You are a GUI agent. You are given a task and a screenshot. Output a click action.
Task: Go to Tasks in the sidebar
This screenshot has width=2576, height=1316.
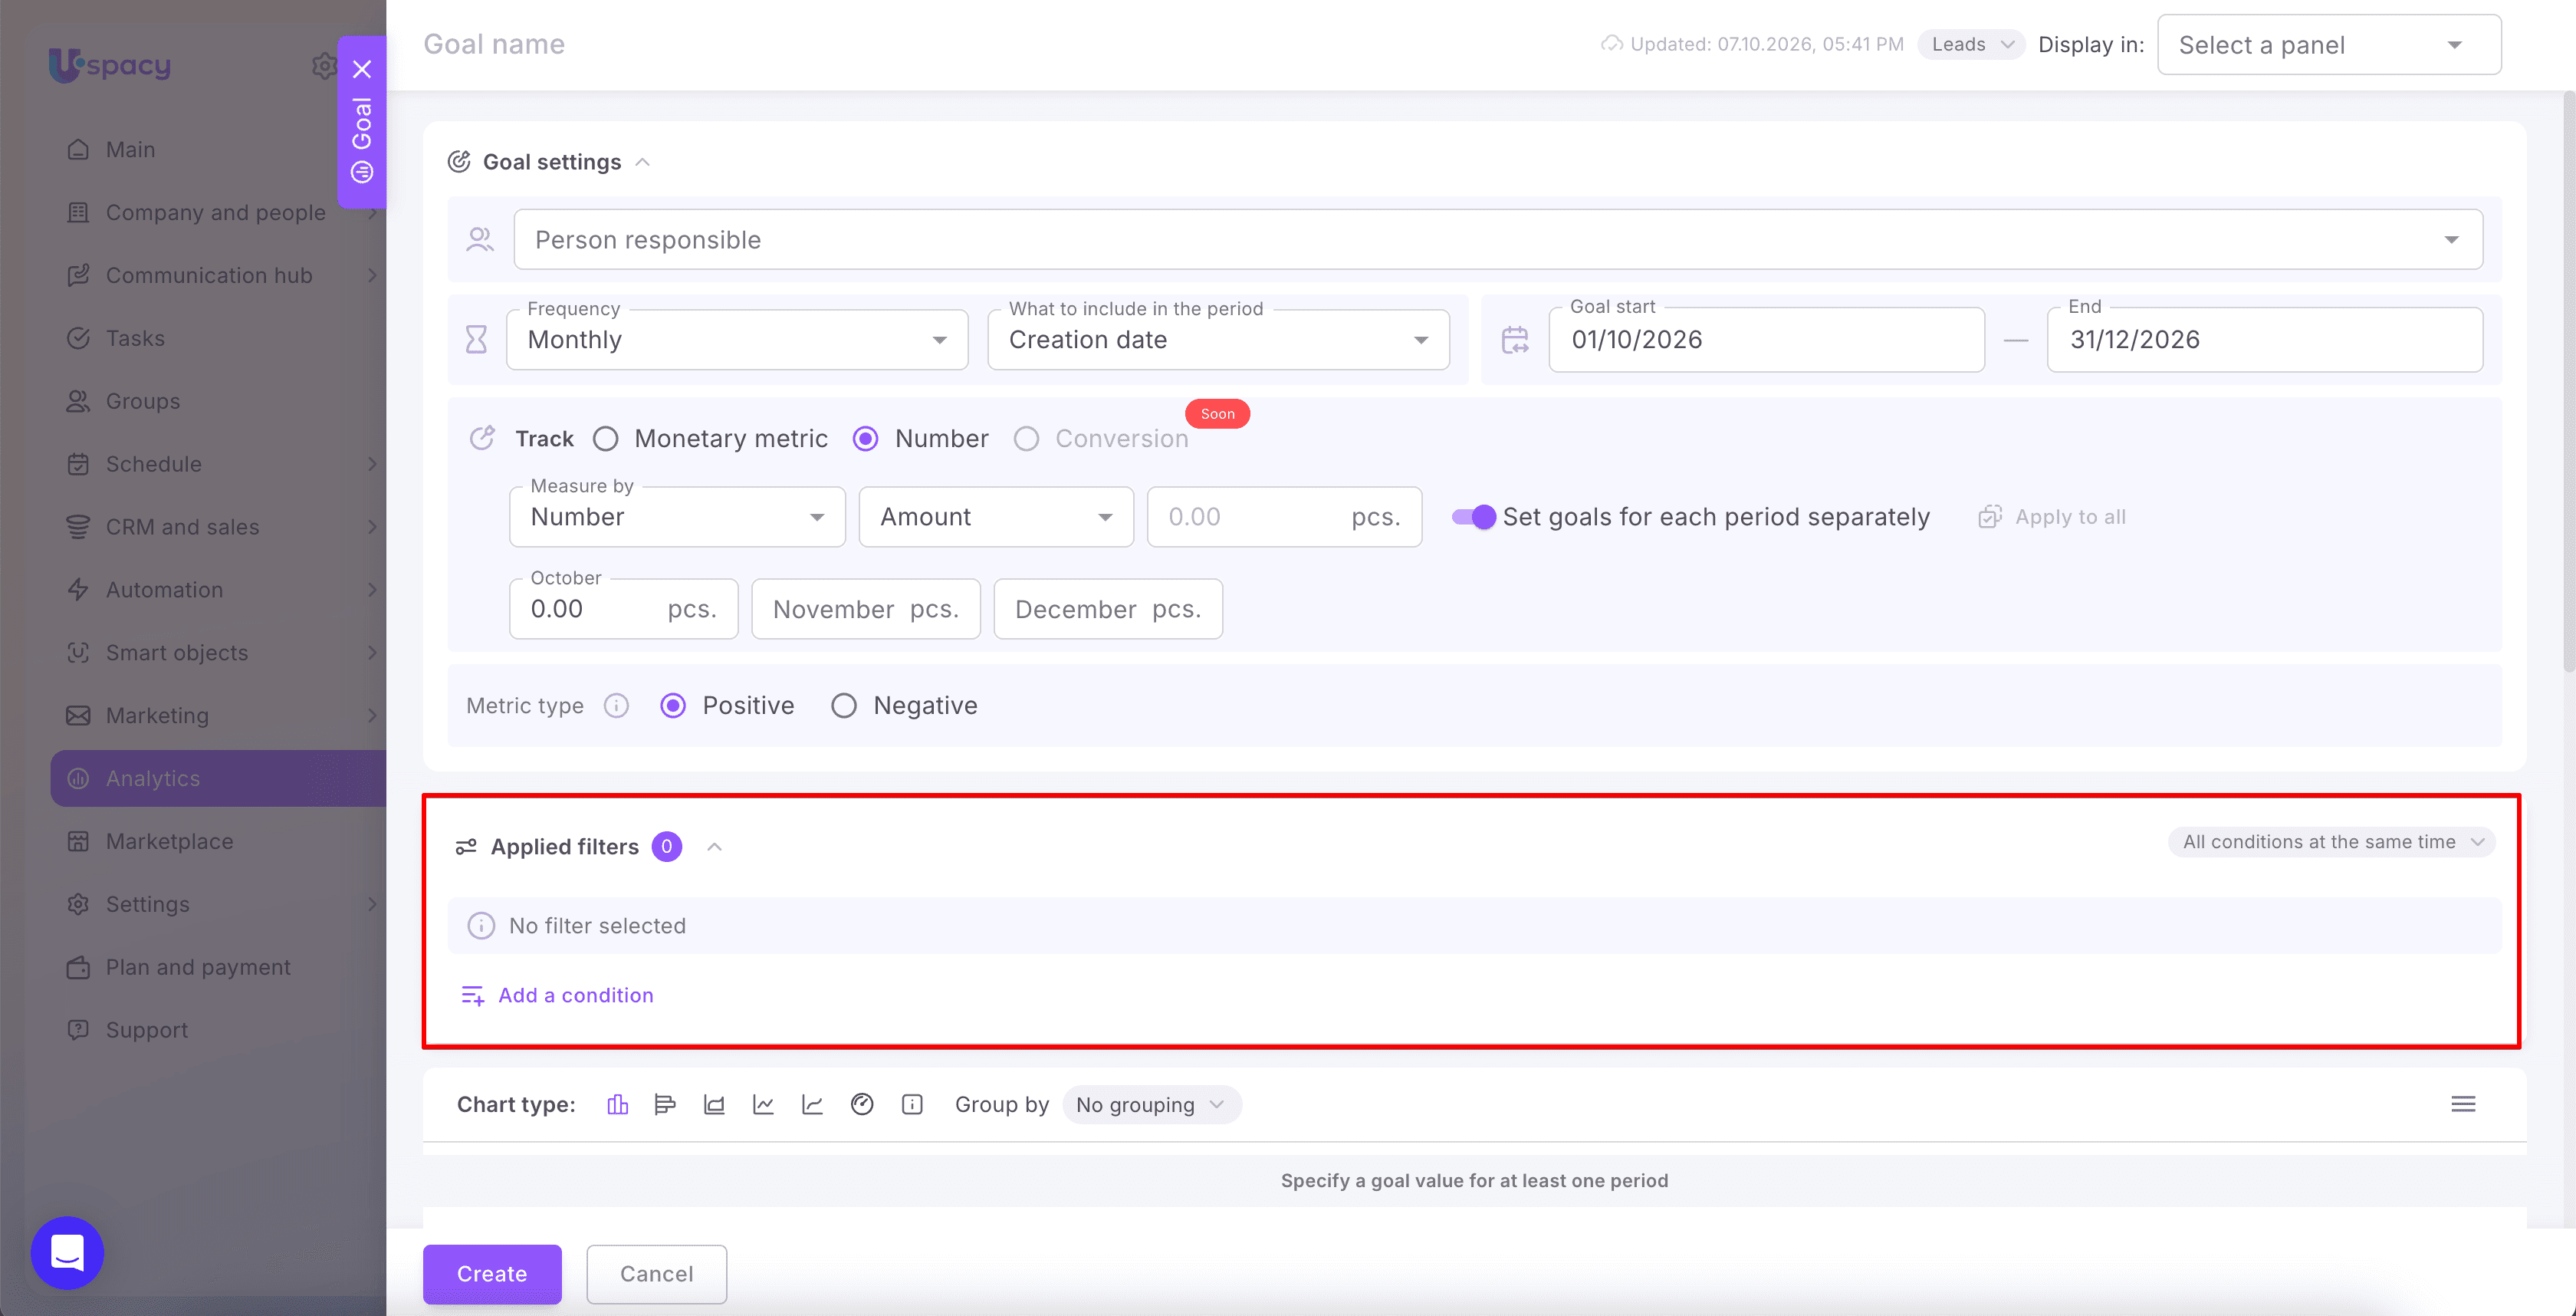(218, 338)
